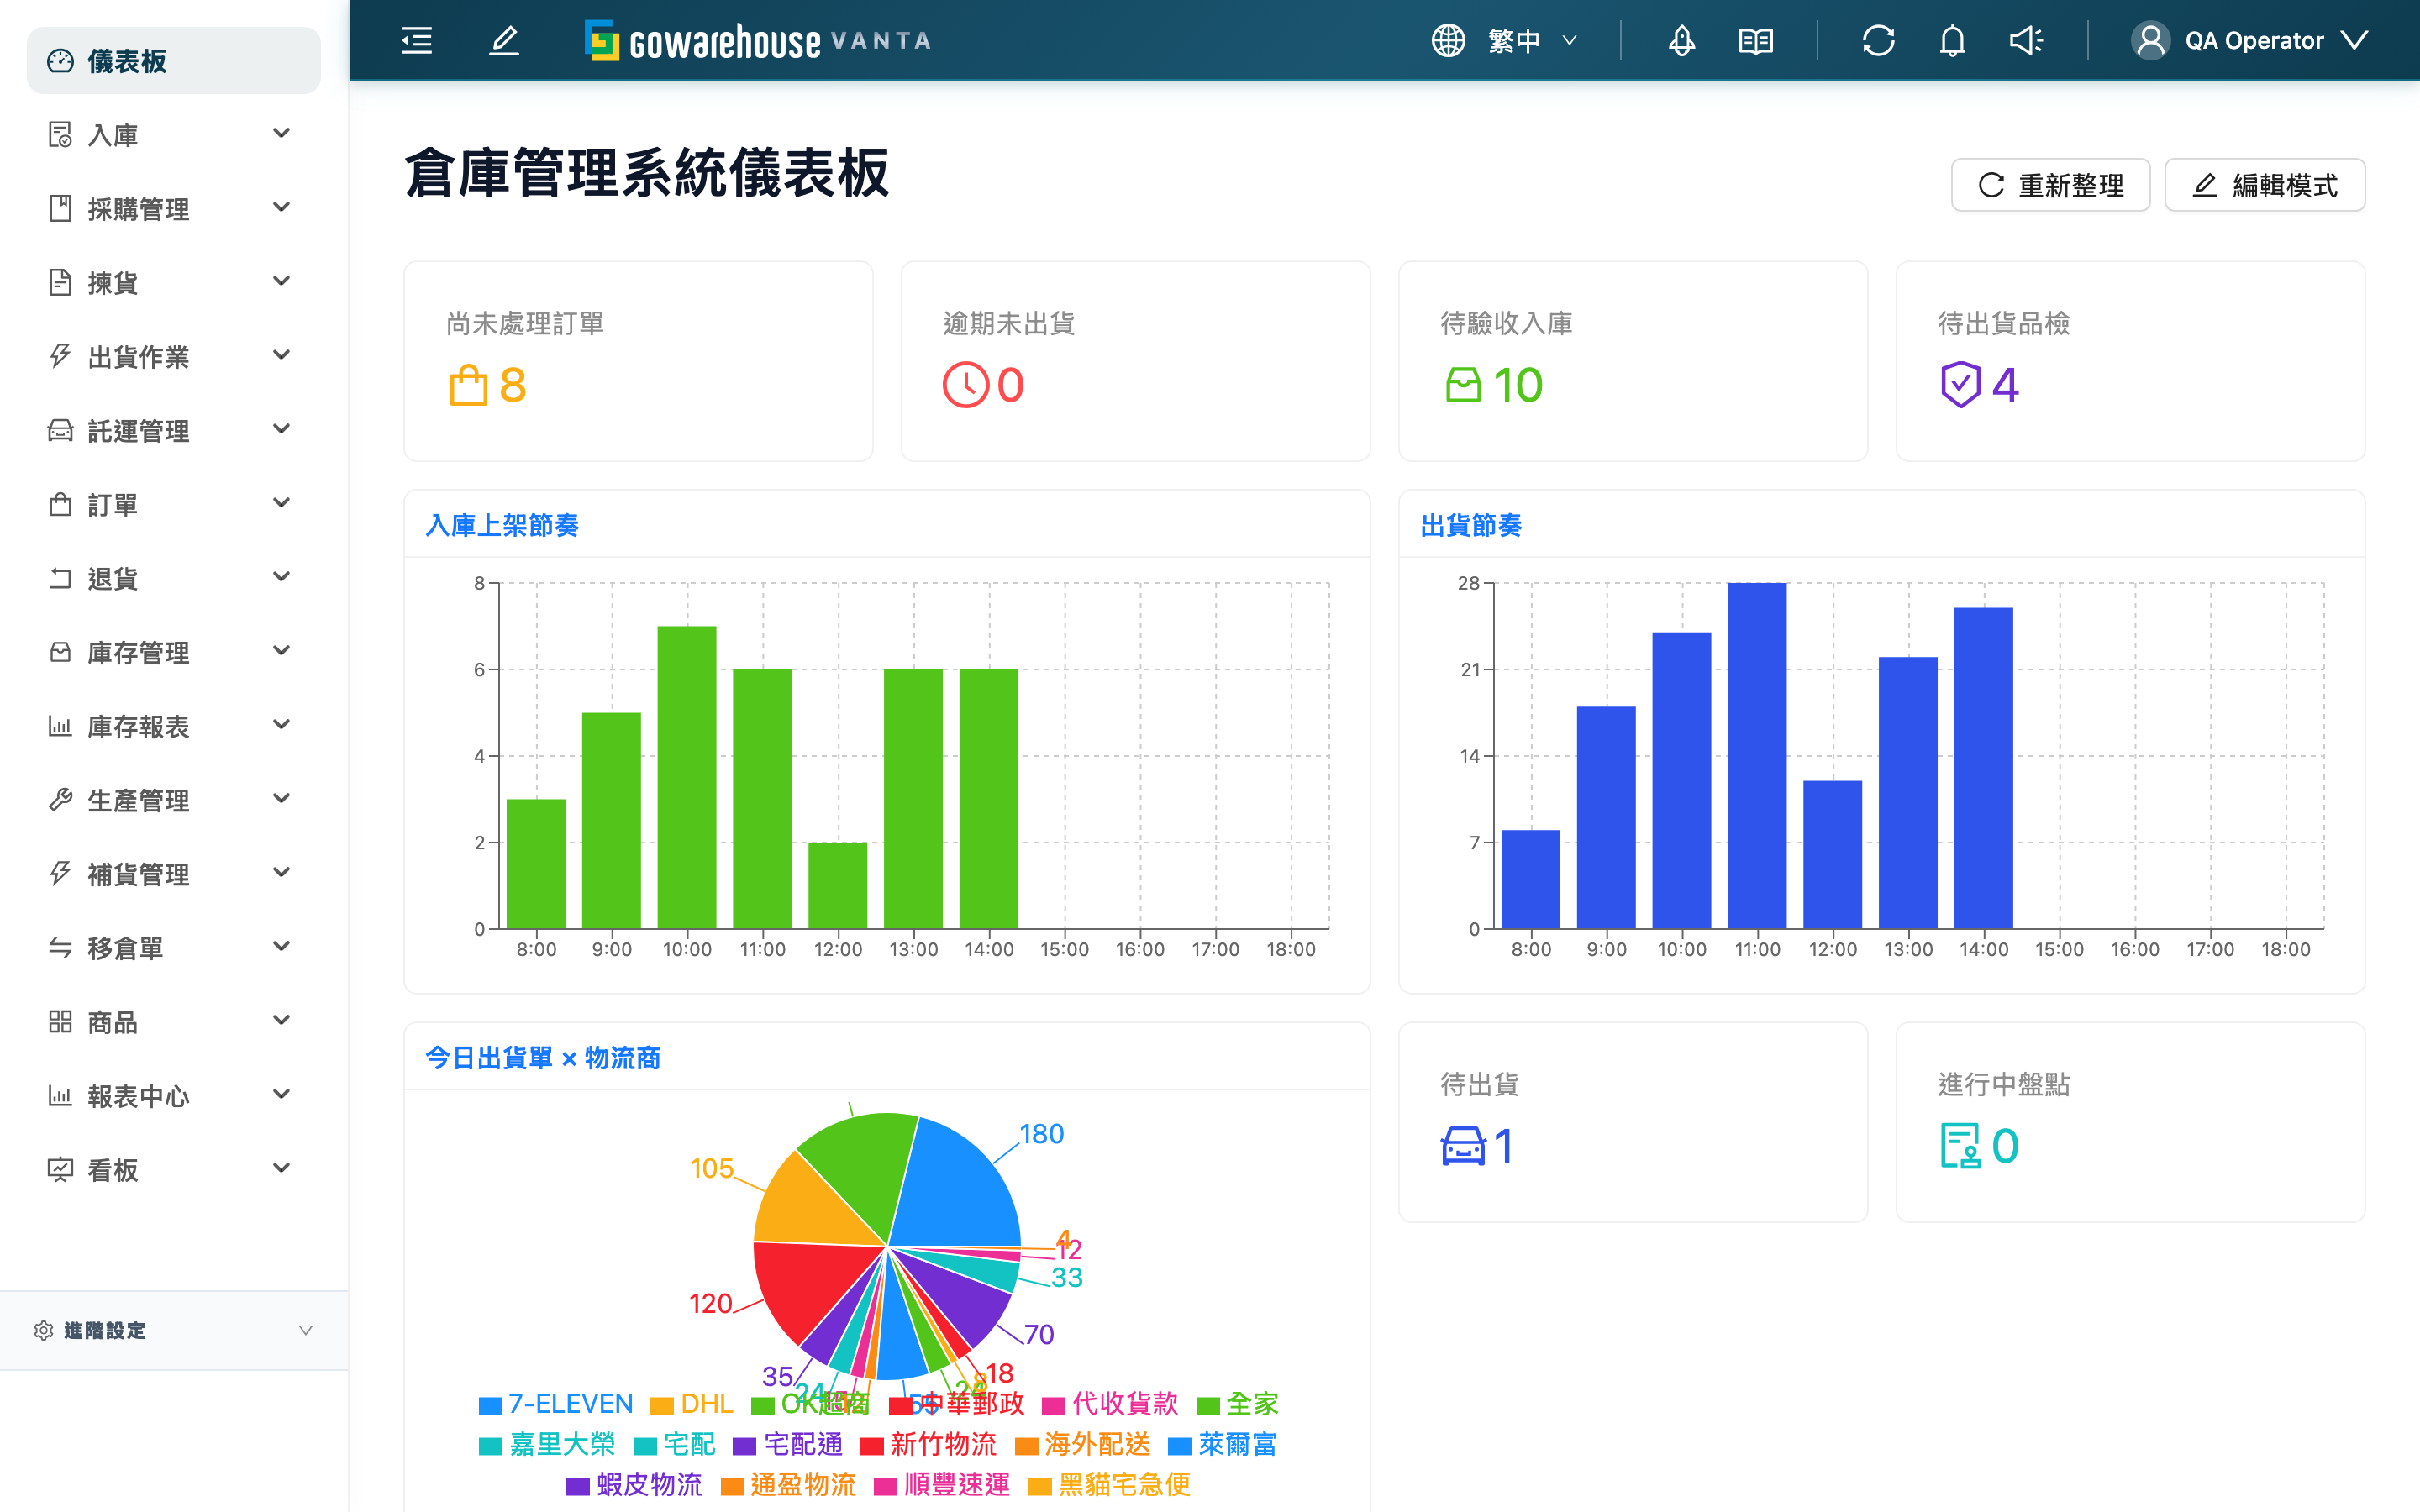This screenshot has width=2420, height=1512.
Task: Toggle the 通盈物流 legend entry
Action: 788,1484
